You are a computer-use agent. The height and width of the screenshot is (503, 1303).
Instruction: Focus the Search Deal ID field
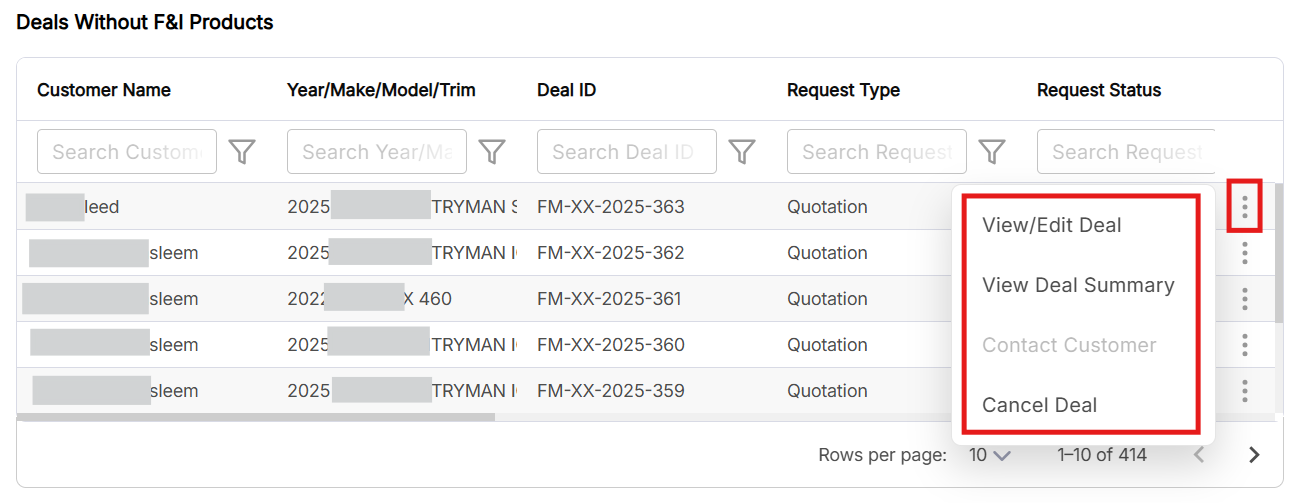[x=626, y=152]
